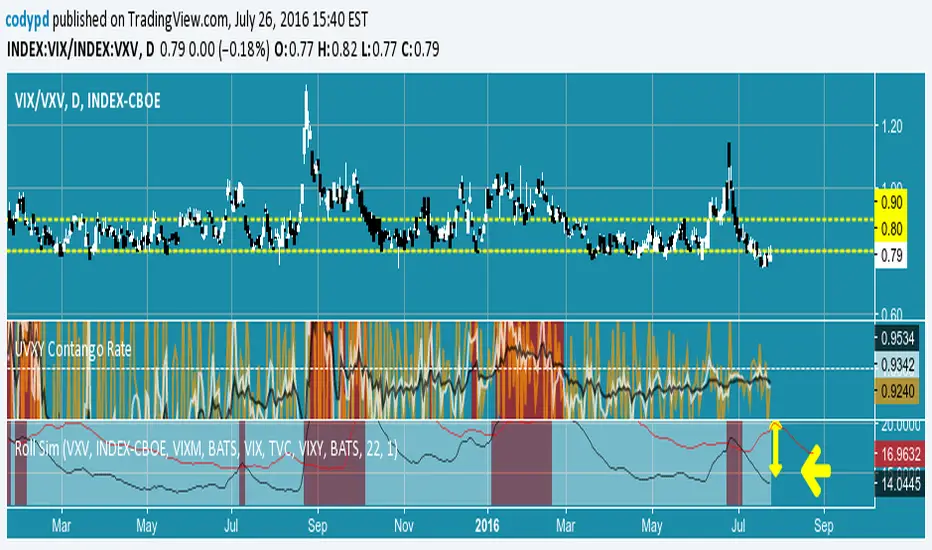
Task: Click the 0.60 price axis label
Action: point(892,313)
